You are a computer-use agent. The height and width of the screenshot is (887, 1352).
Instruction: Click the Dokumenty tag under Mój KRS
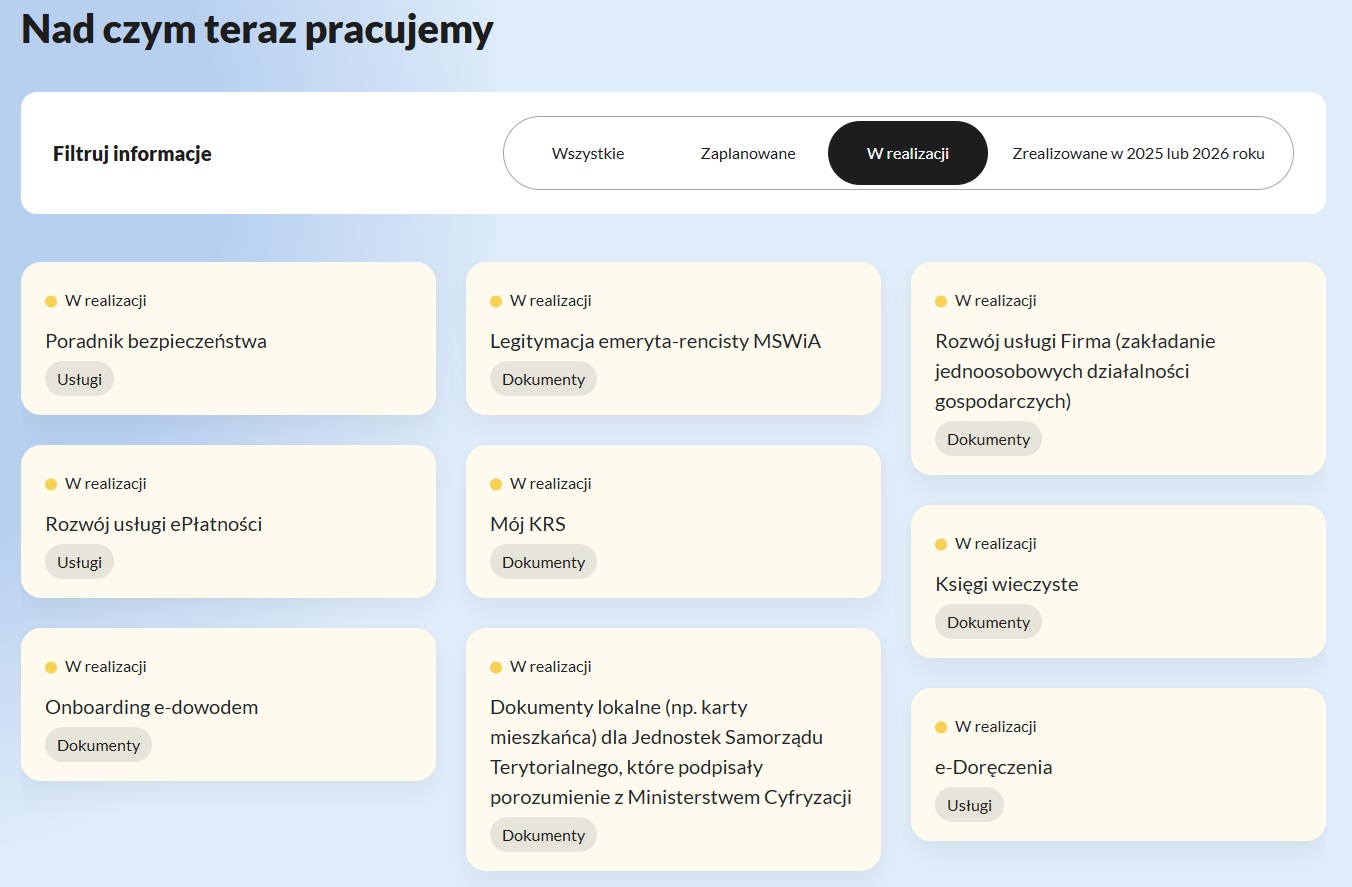pos(543,561)
